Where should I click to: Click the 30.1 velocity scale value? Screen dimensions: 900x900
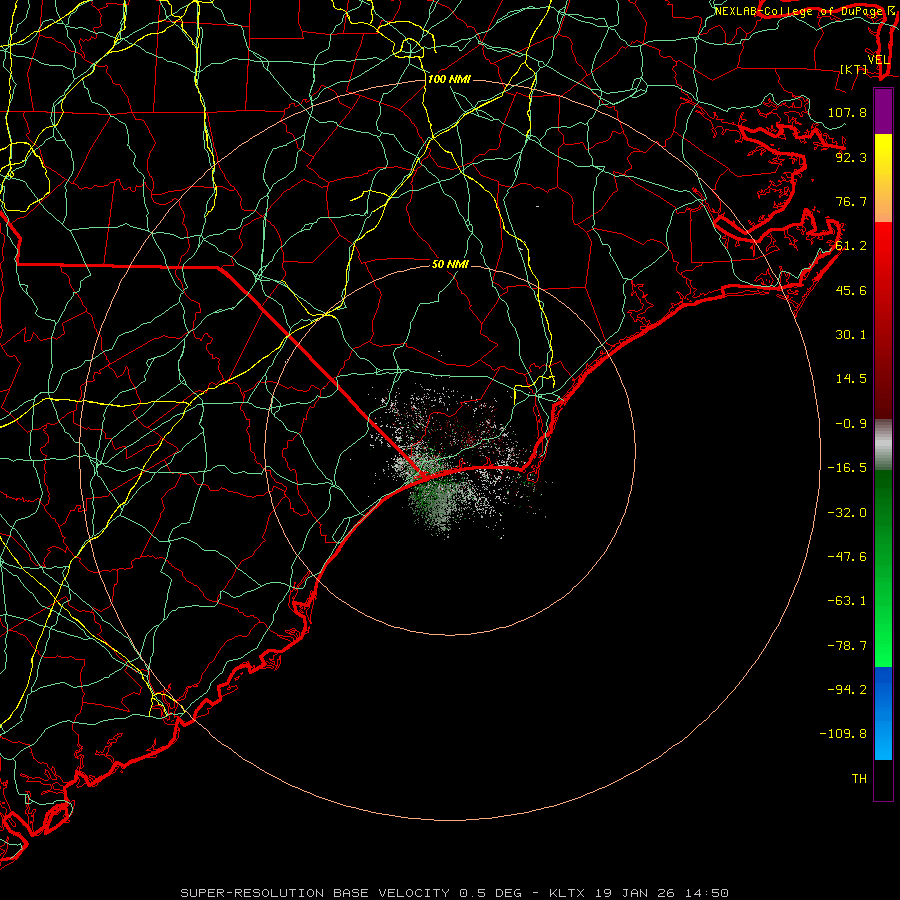(851, 335)
